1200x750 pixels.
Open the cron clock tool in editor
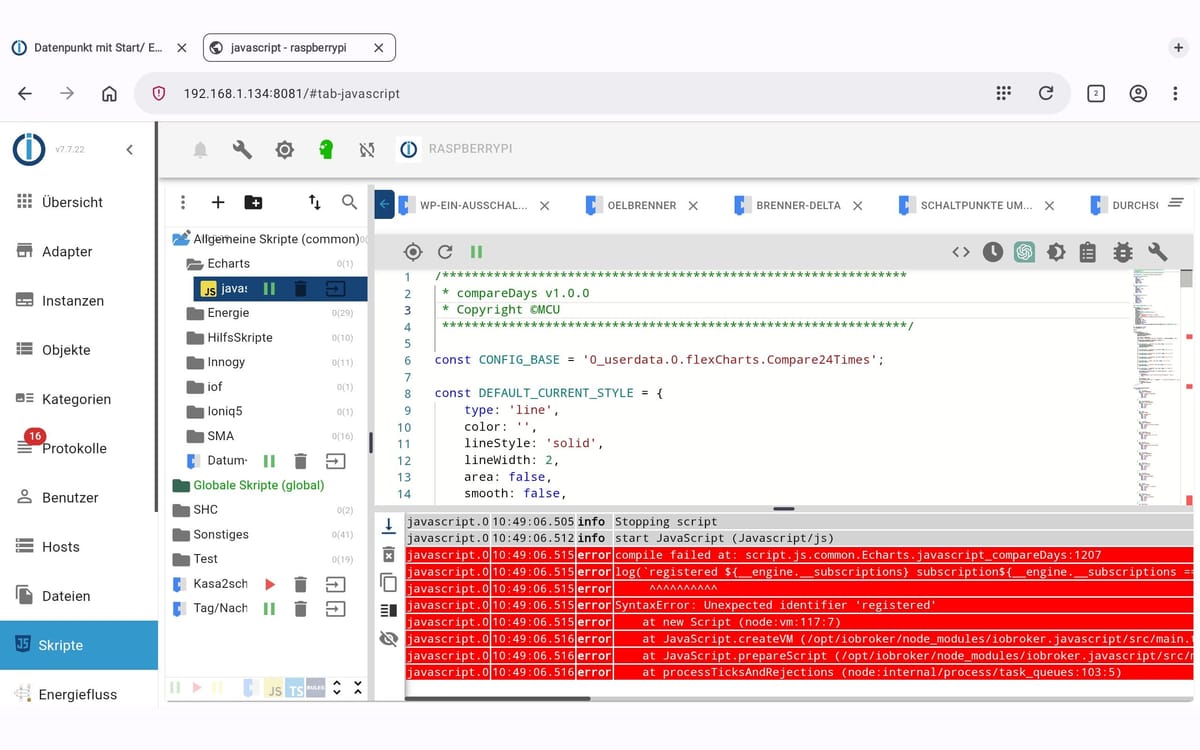click(x=992, y=252)
